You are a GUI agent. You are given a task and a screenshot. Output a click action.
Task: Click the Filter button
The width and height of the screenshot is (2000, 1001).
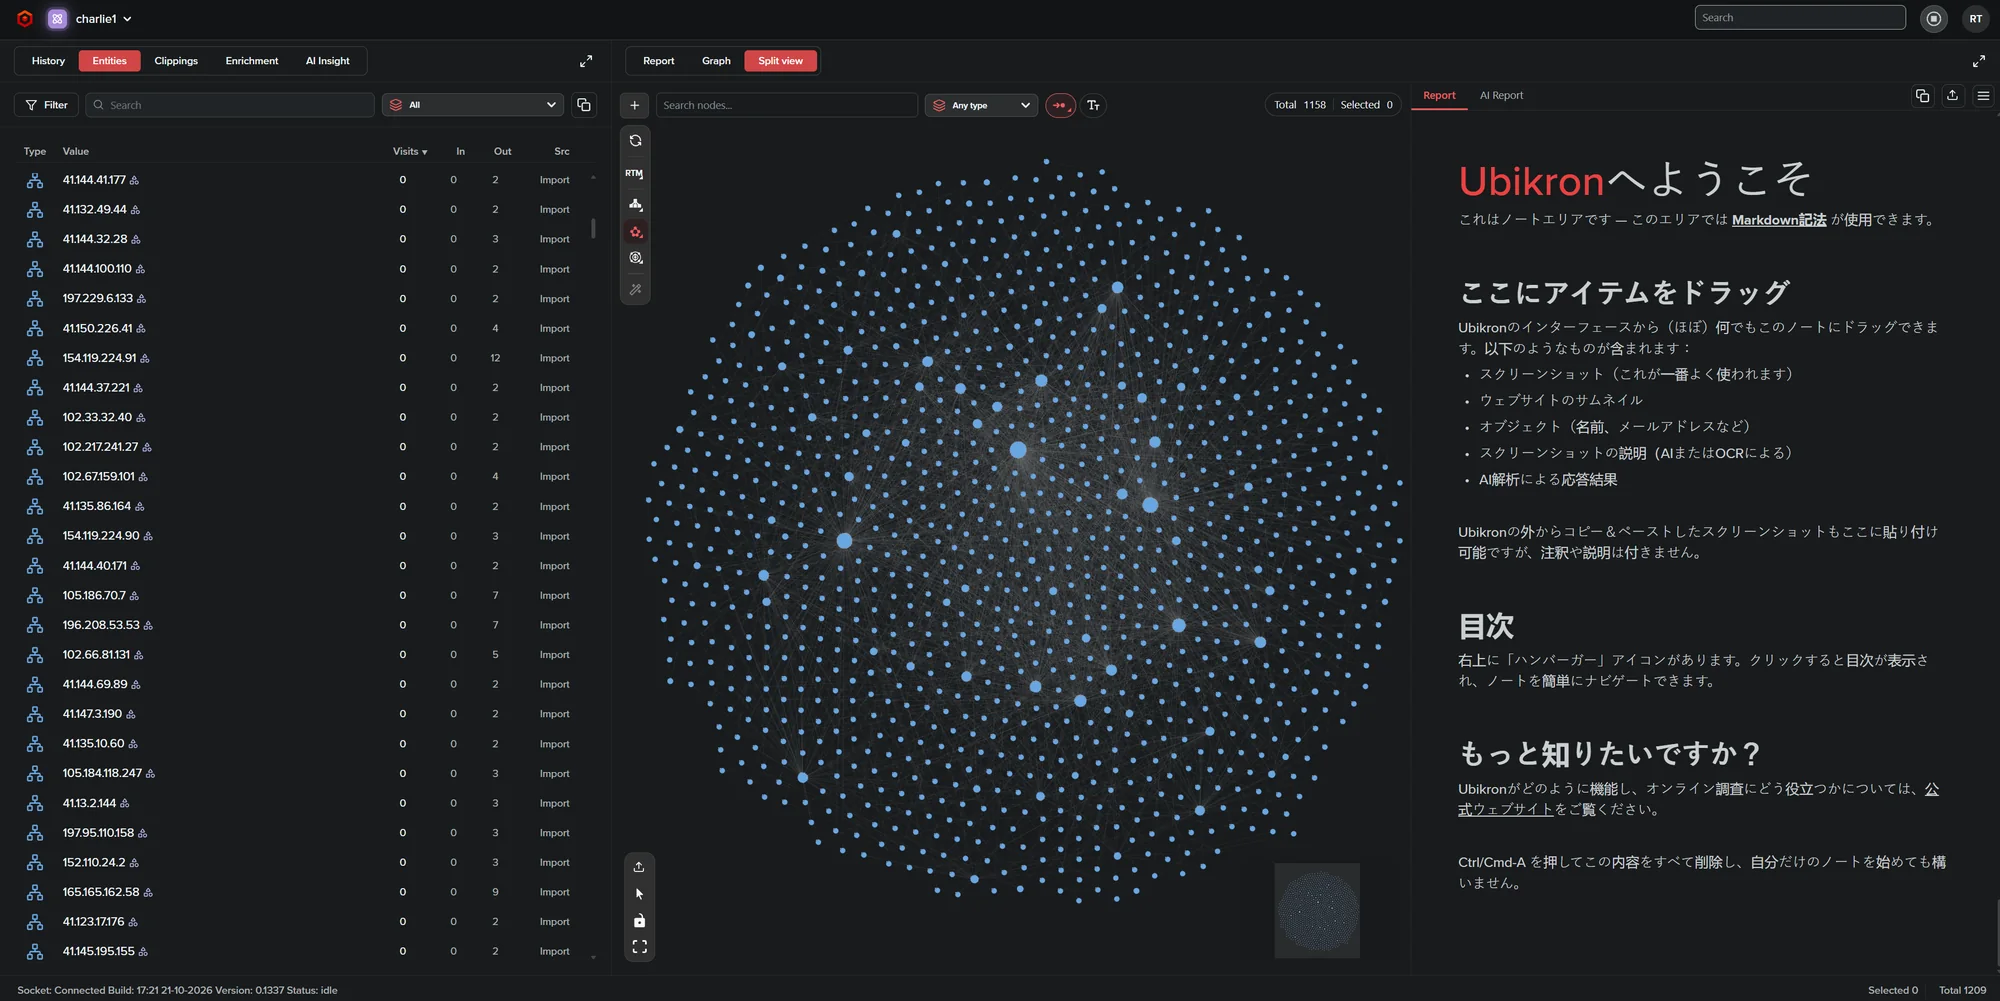(46, 105)
